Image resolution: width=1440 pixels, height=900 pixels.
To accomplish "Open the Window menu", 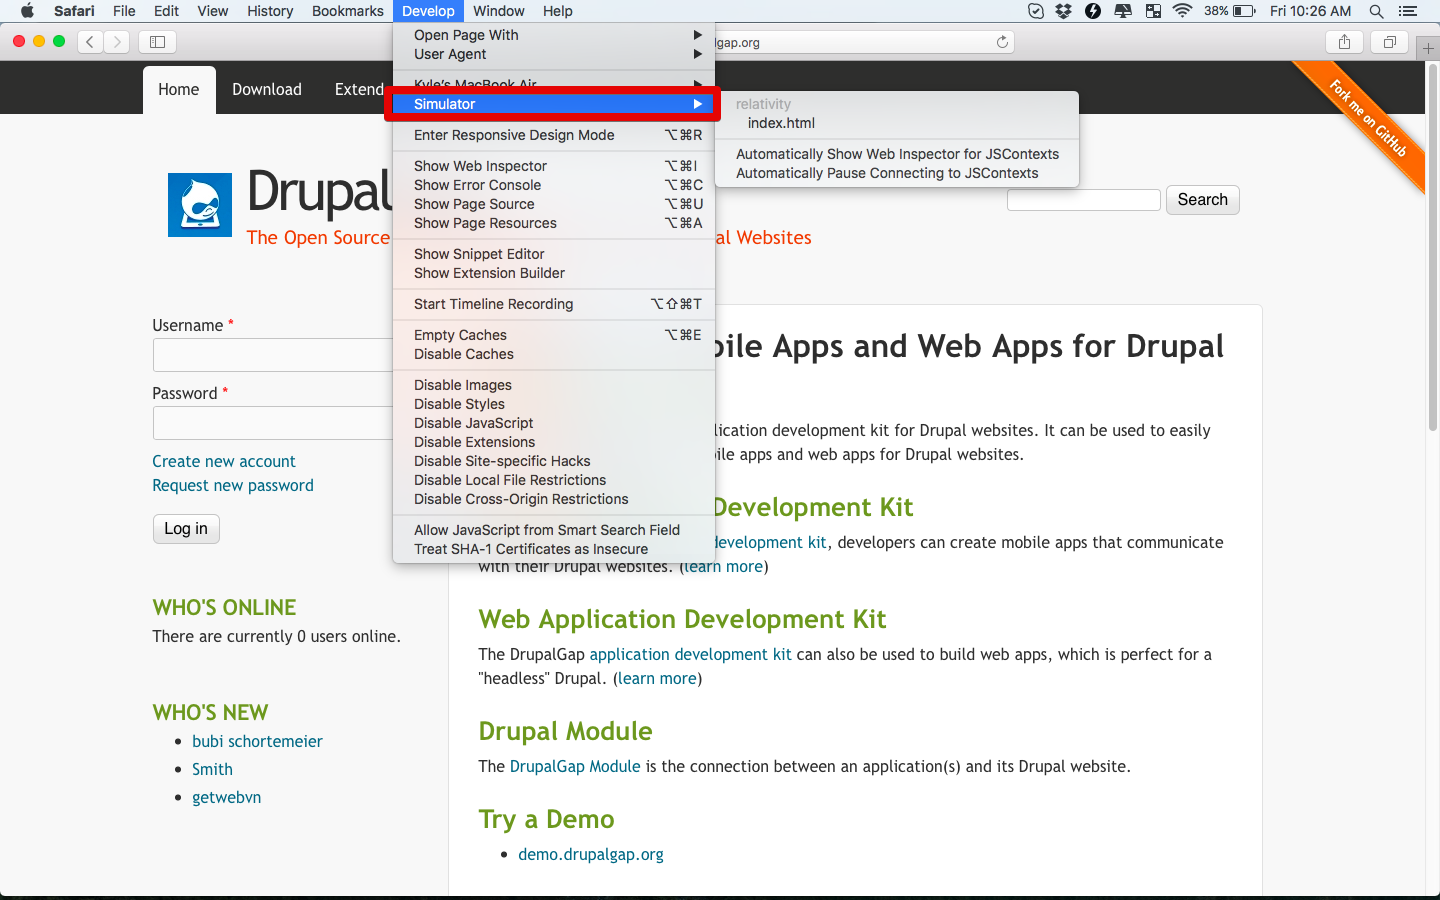I will [x=498, y=11].
